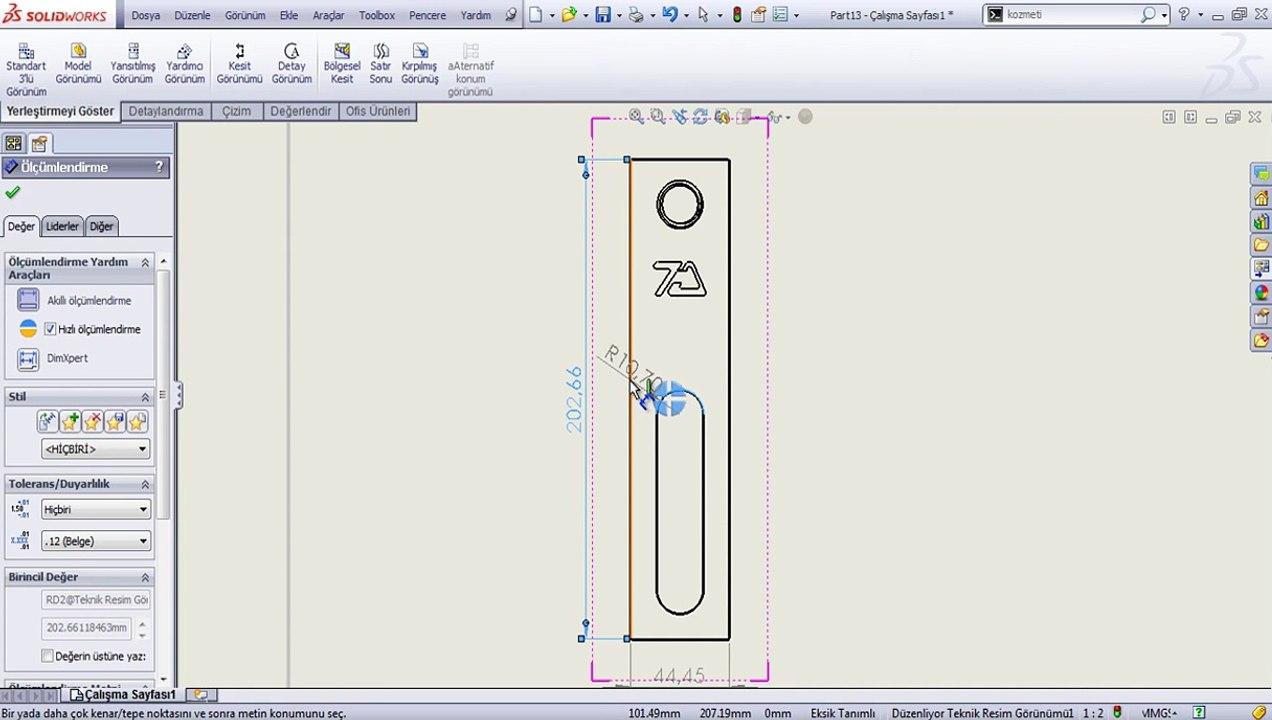The width and height of the screenshot is (1272, 720).
Task: Open tolerance type dropdown showing Hiçbiri
Action: (96, 509)
